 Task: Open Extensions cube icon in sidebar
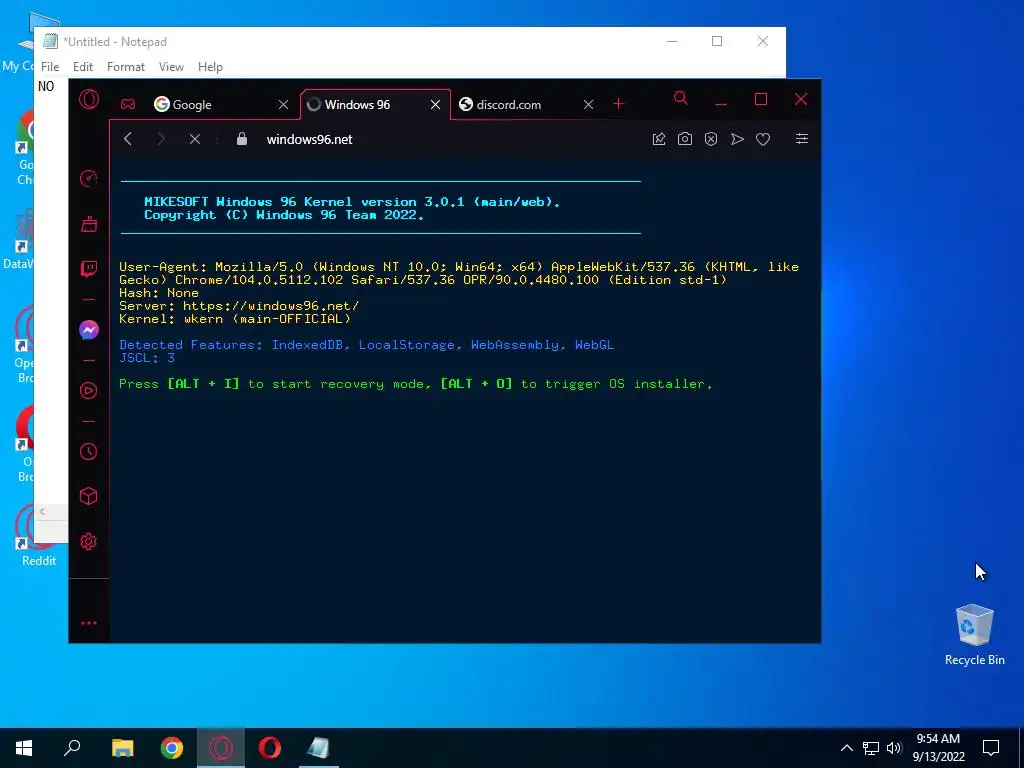click(89, 496)
